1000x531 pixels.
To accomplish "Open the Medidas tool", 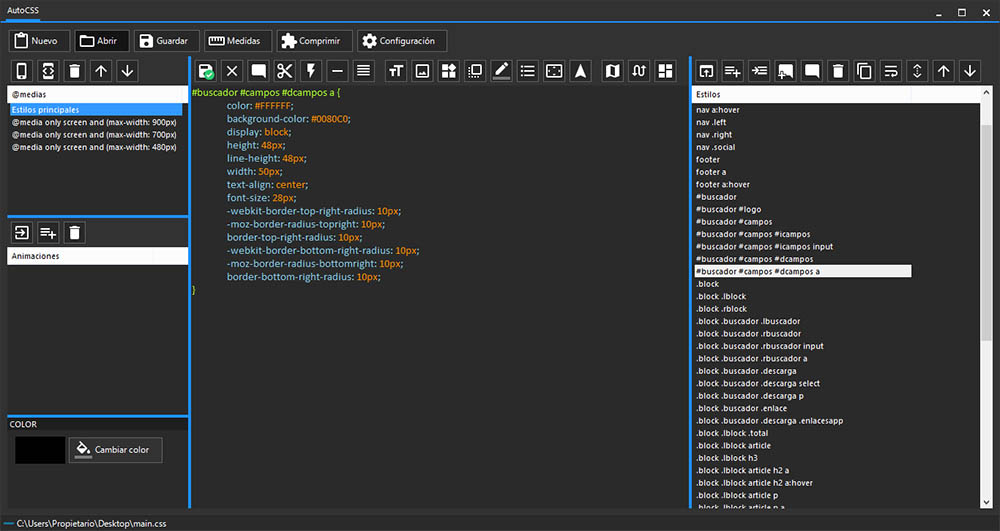I will point(238,41).
